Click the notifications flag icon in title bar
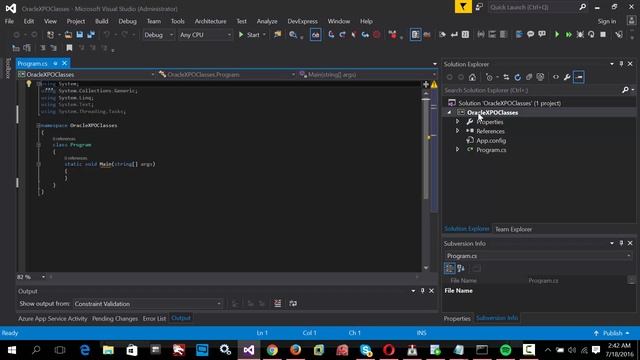Image resolution: width=640 pixels, height=360 pixels. click(x=463, y=7)
